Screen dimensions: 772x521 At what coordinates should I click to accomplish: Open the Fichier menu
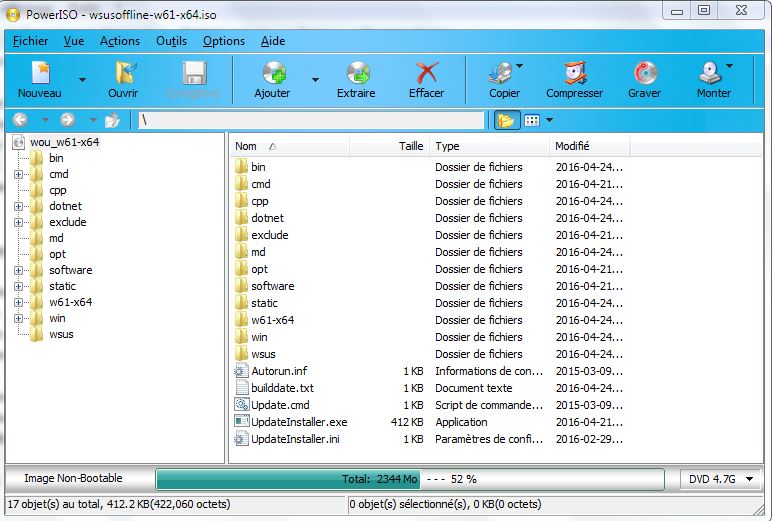point(31,41)
